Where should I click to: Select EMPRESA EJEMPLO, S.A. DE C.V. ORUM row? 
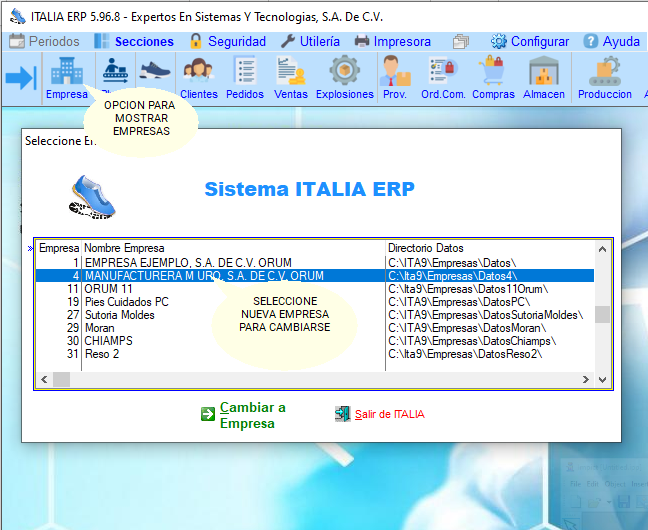(315, 263)
